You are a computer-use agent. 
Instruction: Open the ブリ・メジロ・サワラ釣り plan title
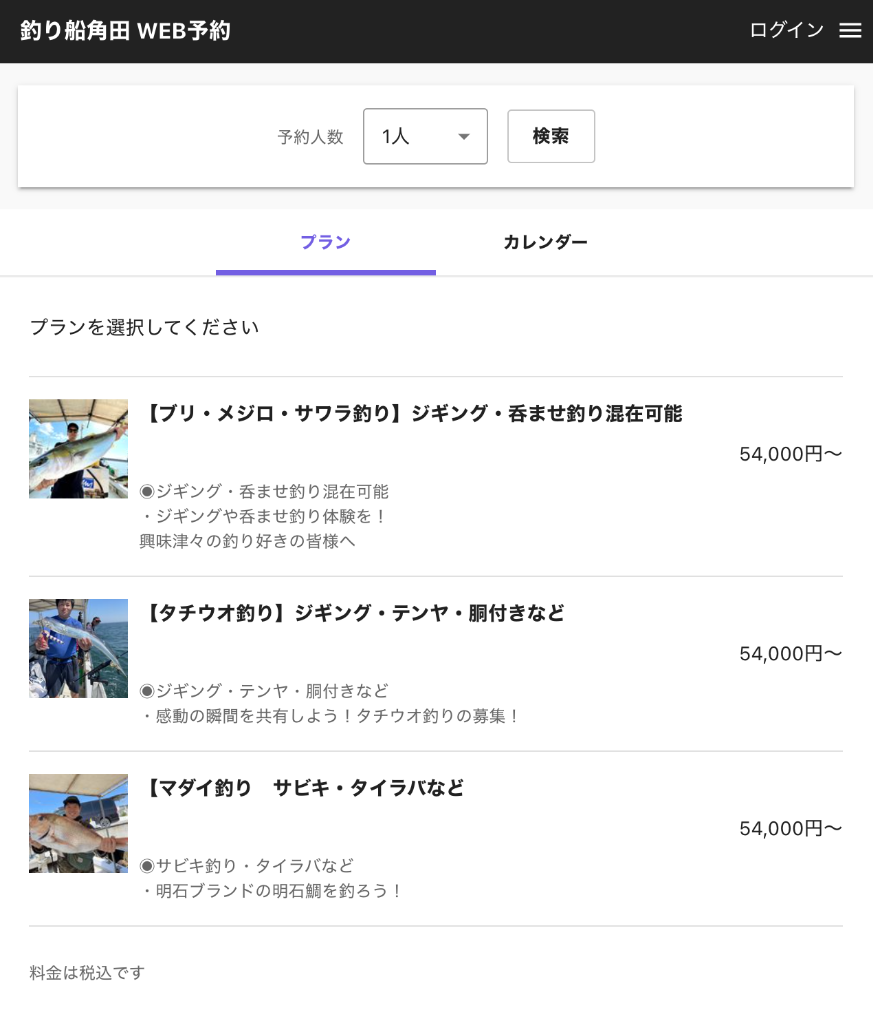[x=414, y=414]
